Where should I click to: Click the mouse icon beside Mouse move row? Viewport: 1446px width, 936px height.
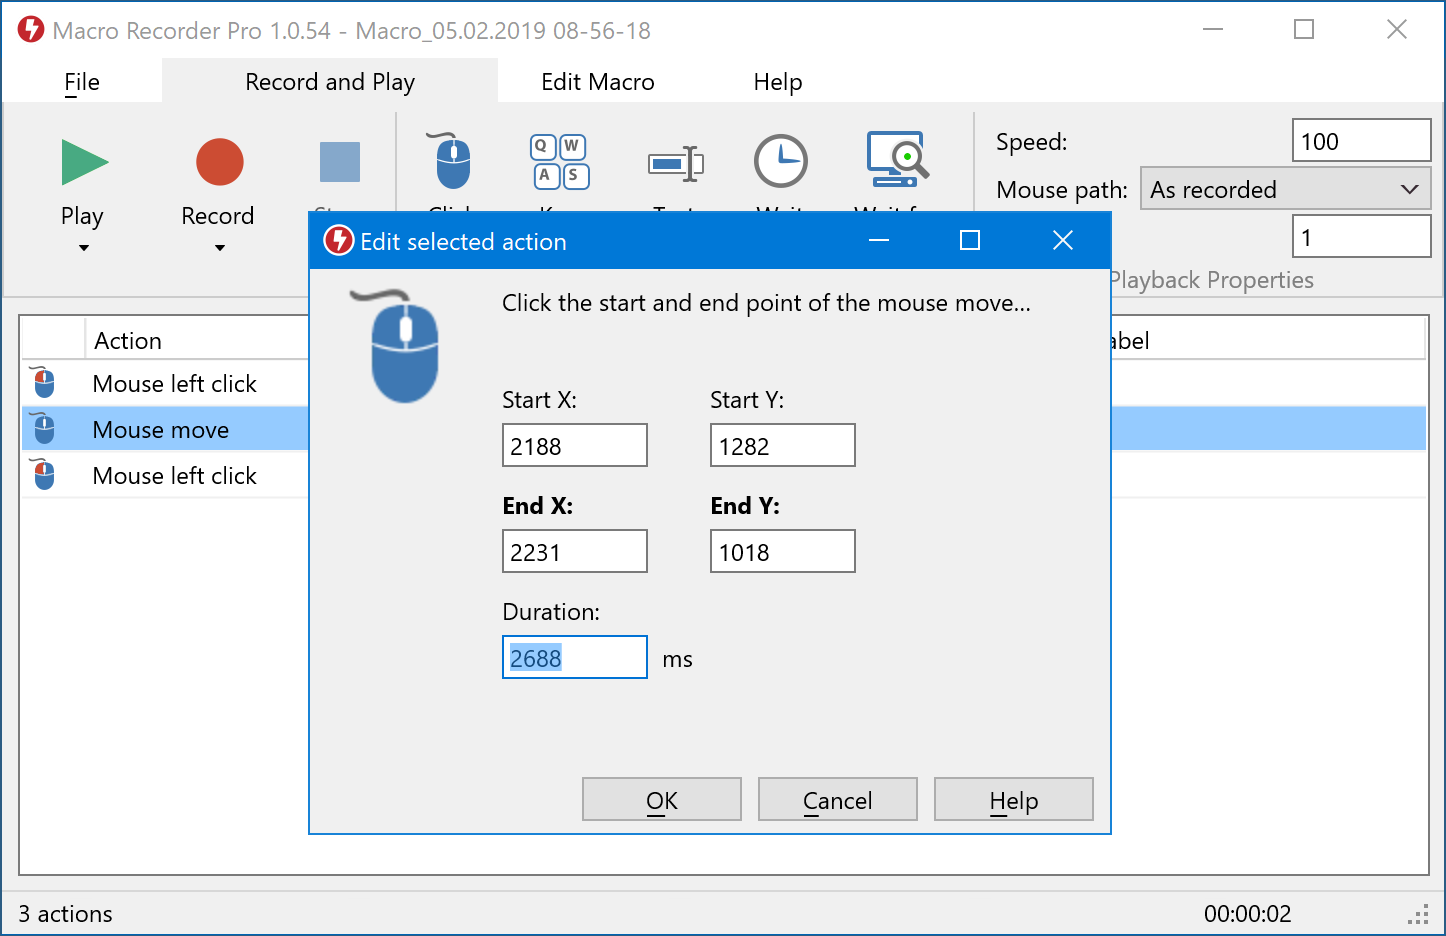[x=44, y=429]
